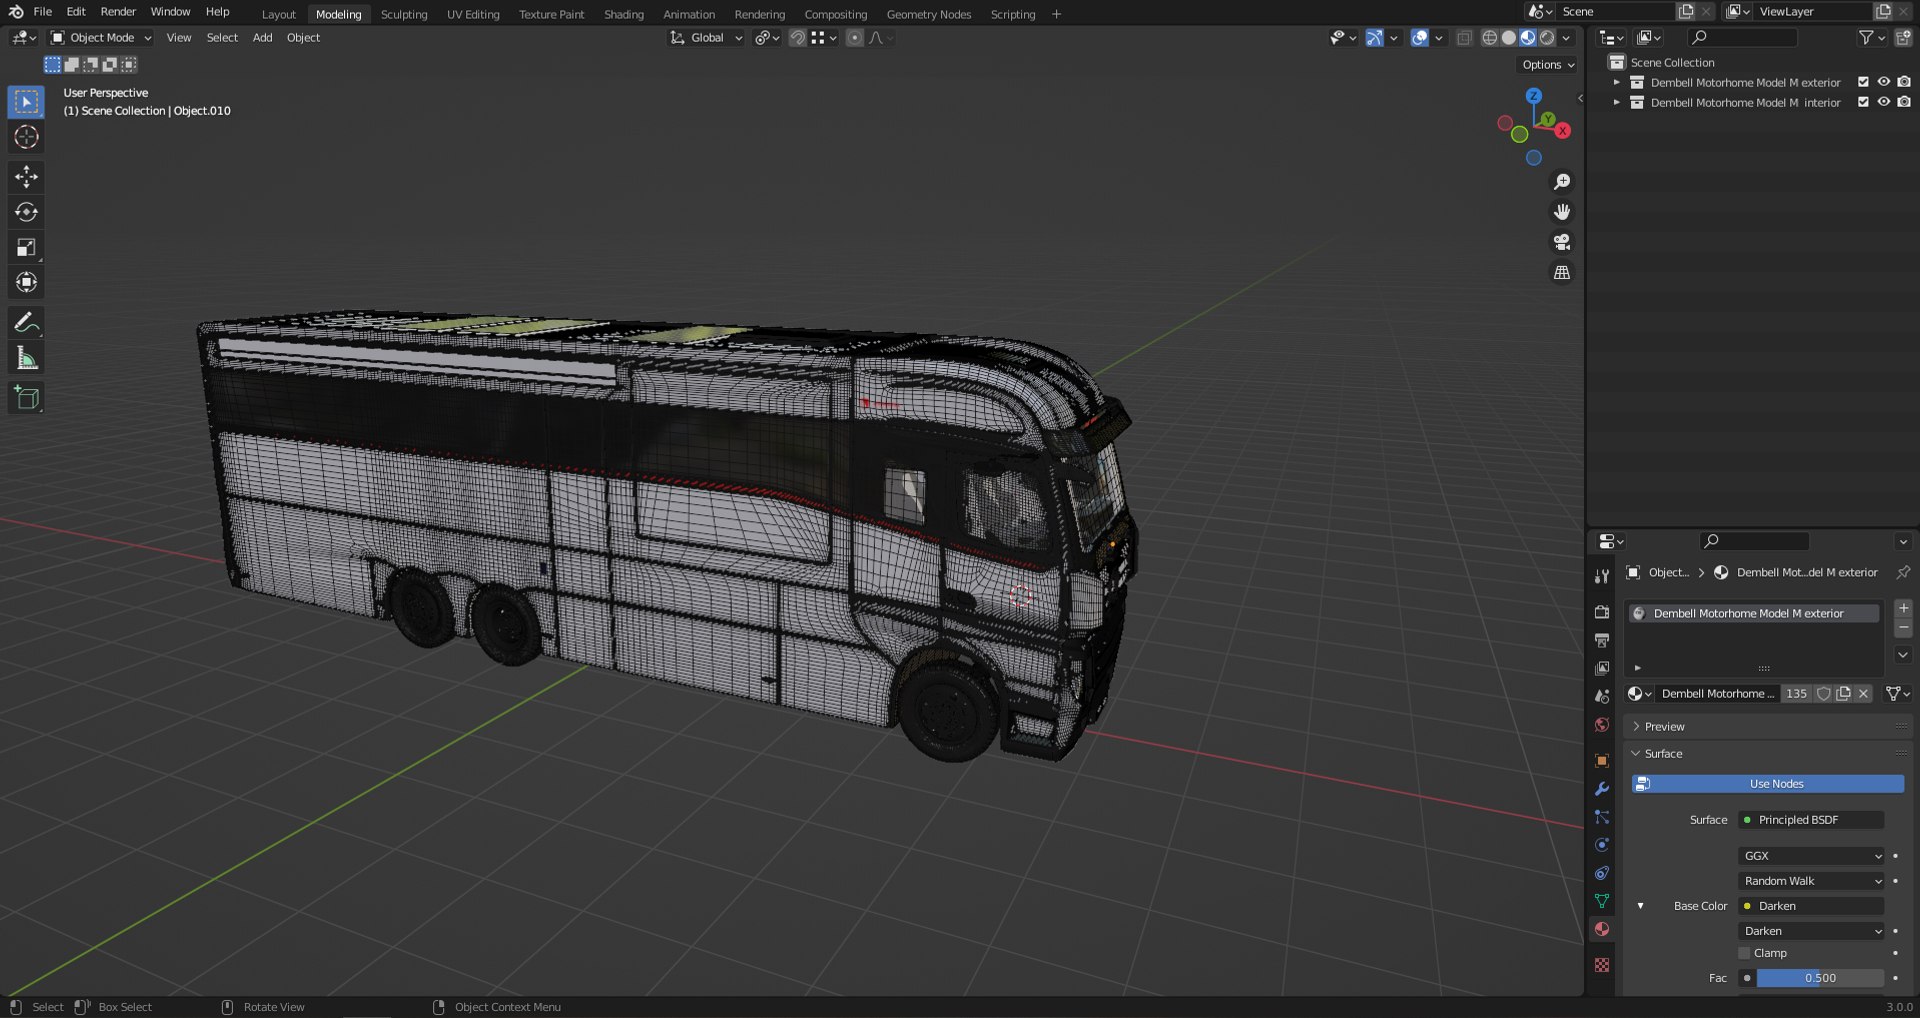Open the Shading workspace tab

pos(624,14)
